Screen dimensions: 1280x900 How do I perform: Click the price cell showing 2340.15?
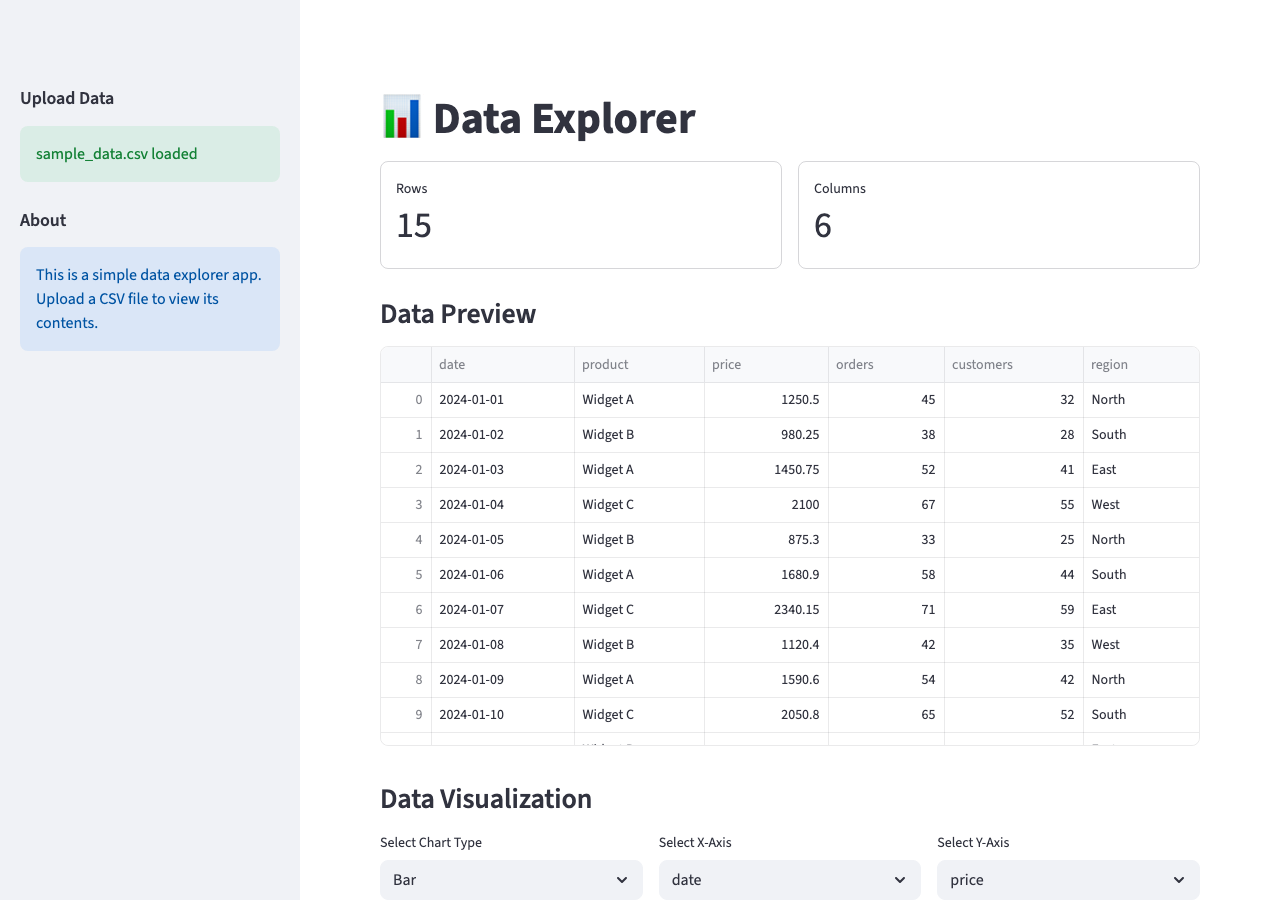(x=797, y=610)
